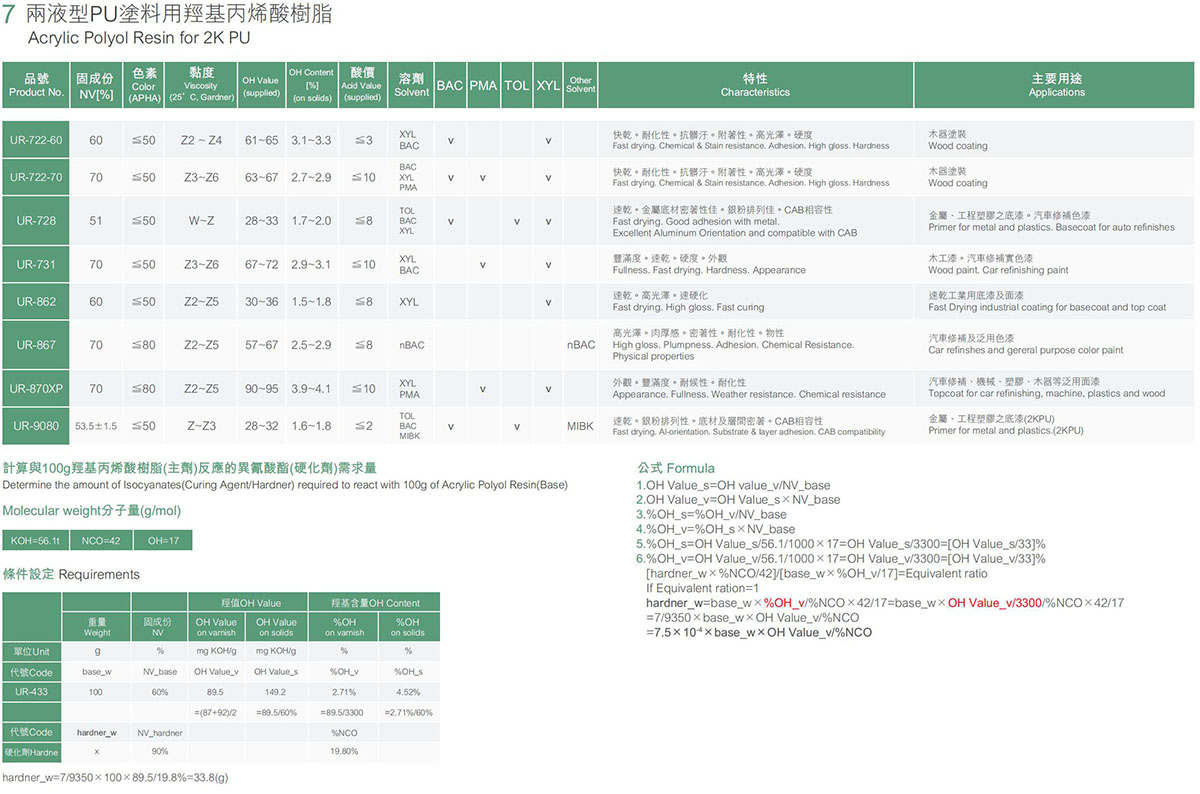Choose the UR-870XP product number cell
This screenshot has height=794, width=1200.
click(x=36, y=389)
